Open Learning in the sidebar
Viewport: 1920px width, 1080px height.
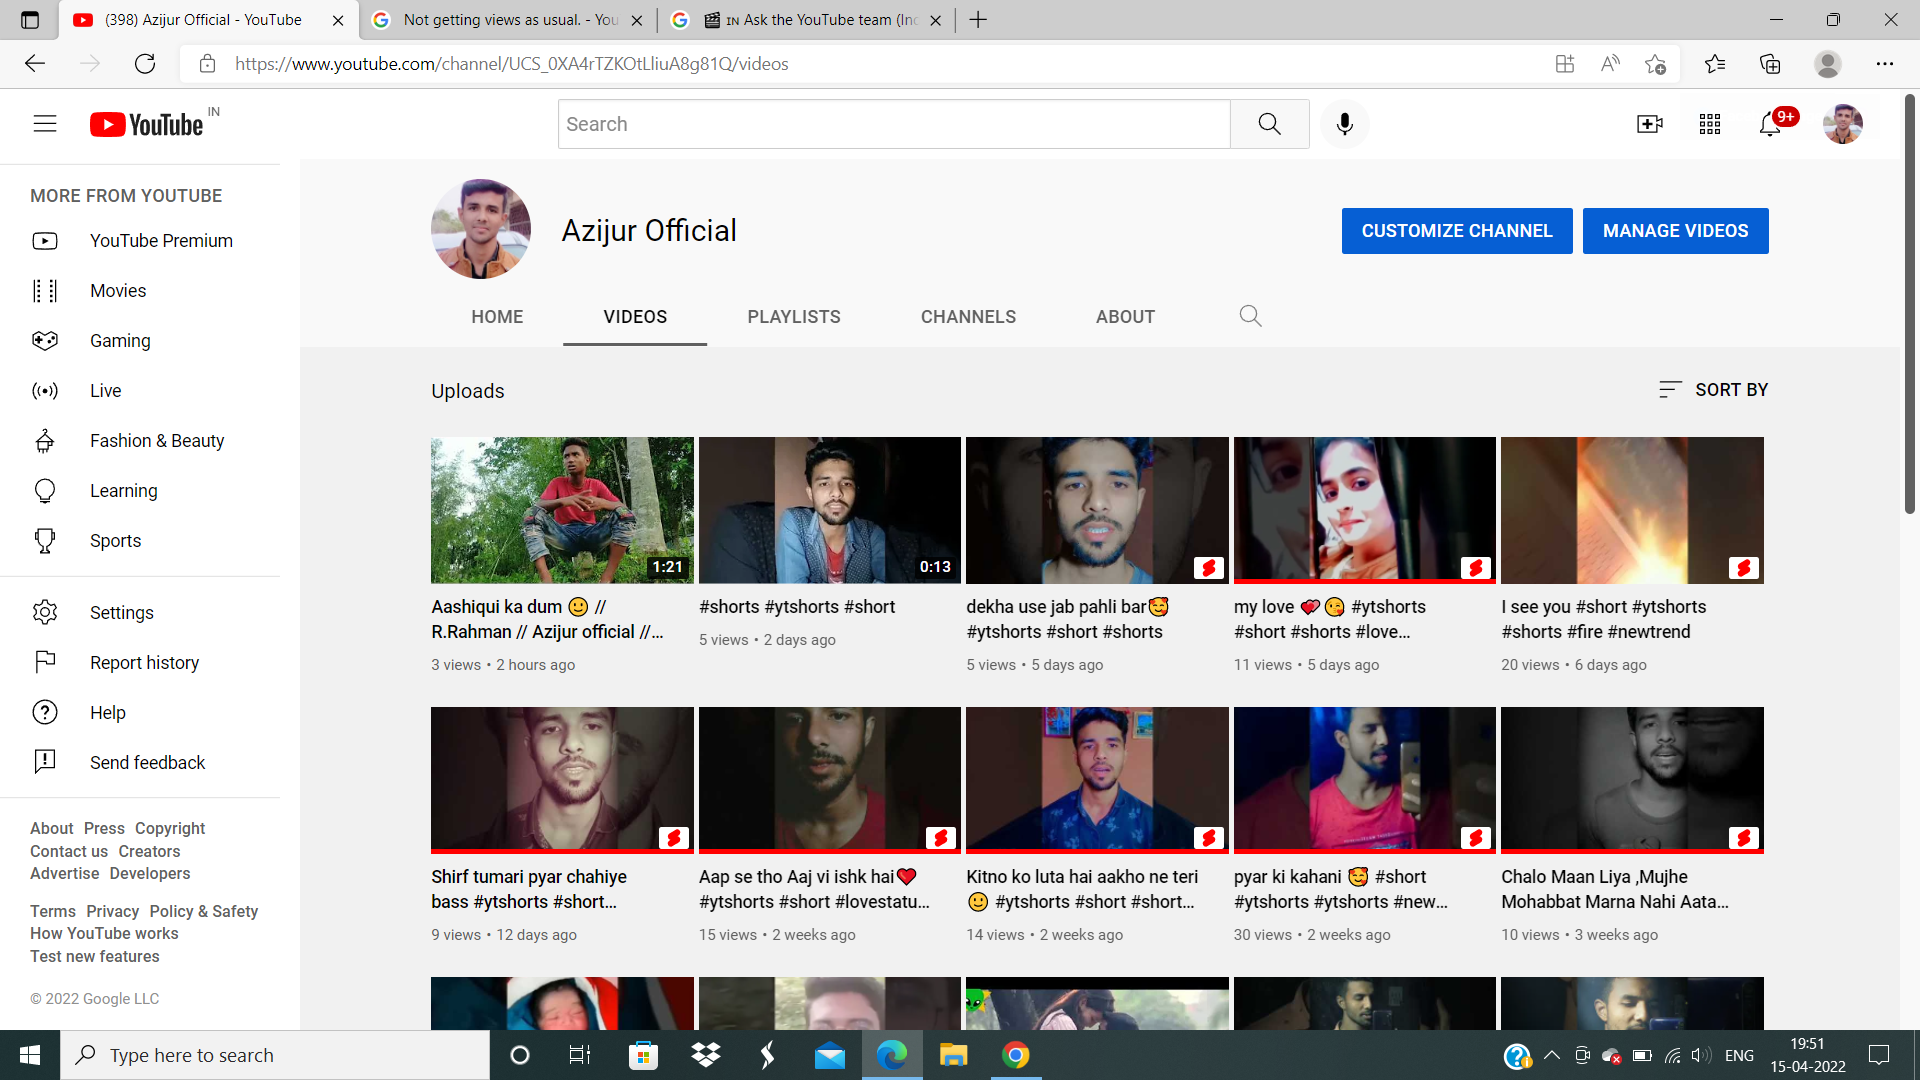[140, 491]
